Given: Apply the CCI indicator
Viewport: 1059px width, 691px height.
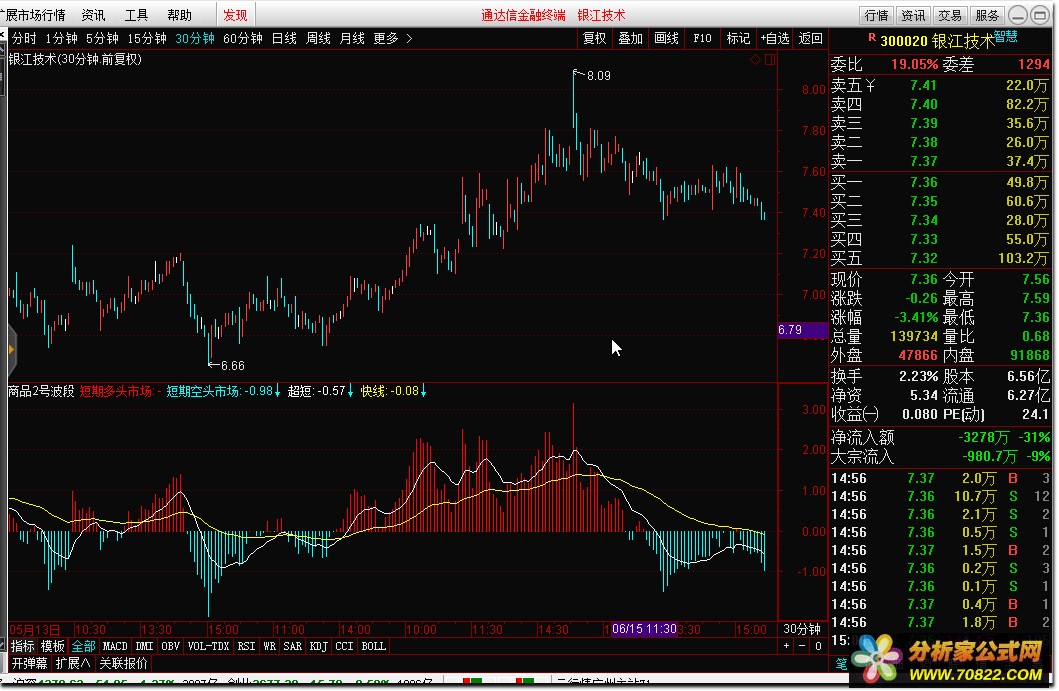Looking at the screenshot, I should (344, 646).
